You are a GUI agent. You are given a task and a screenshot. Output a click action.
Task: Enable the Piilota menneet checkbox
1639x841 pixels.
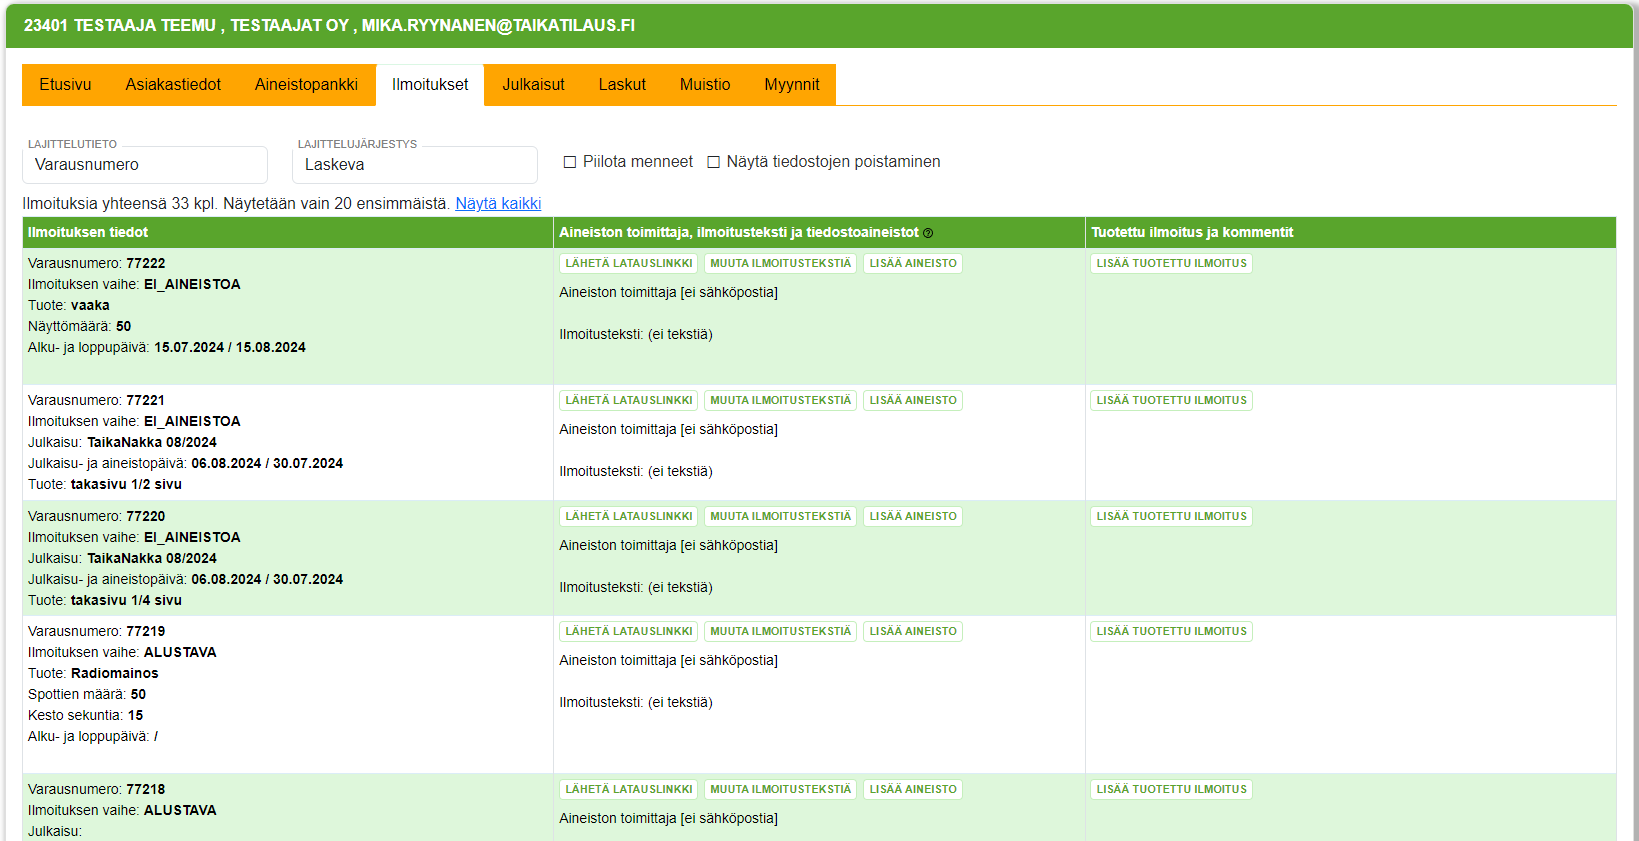click(570, 162)
